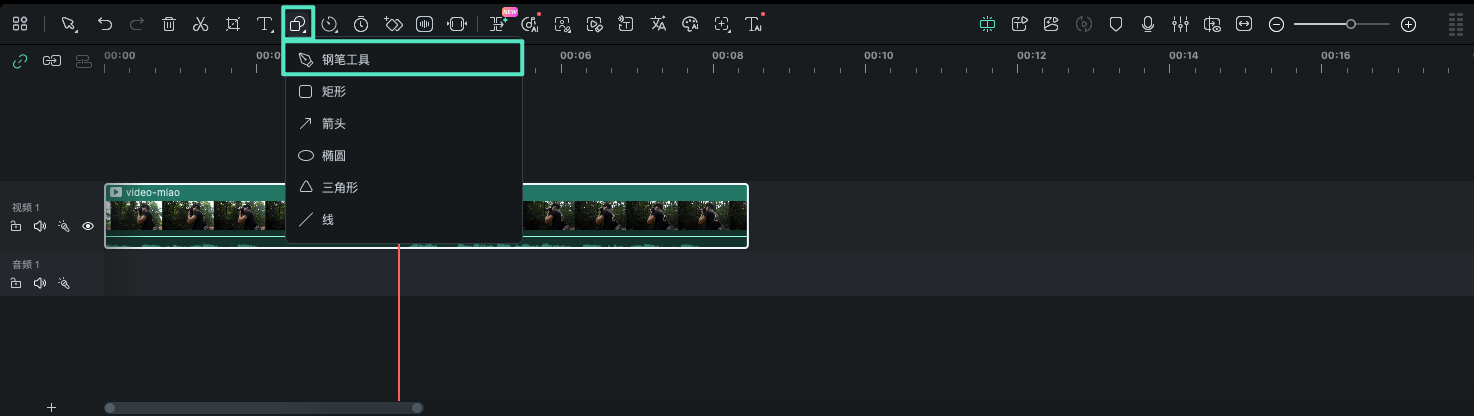The width and height of the screenshot is (1474, 416).
Task: Open the T-AI text dropdown icon
Action: [x=755, y=24]
